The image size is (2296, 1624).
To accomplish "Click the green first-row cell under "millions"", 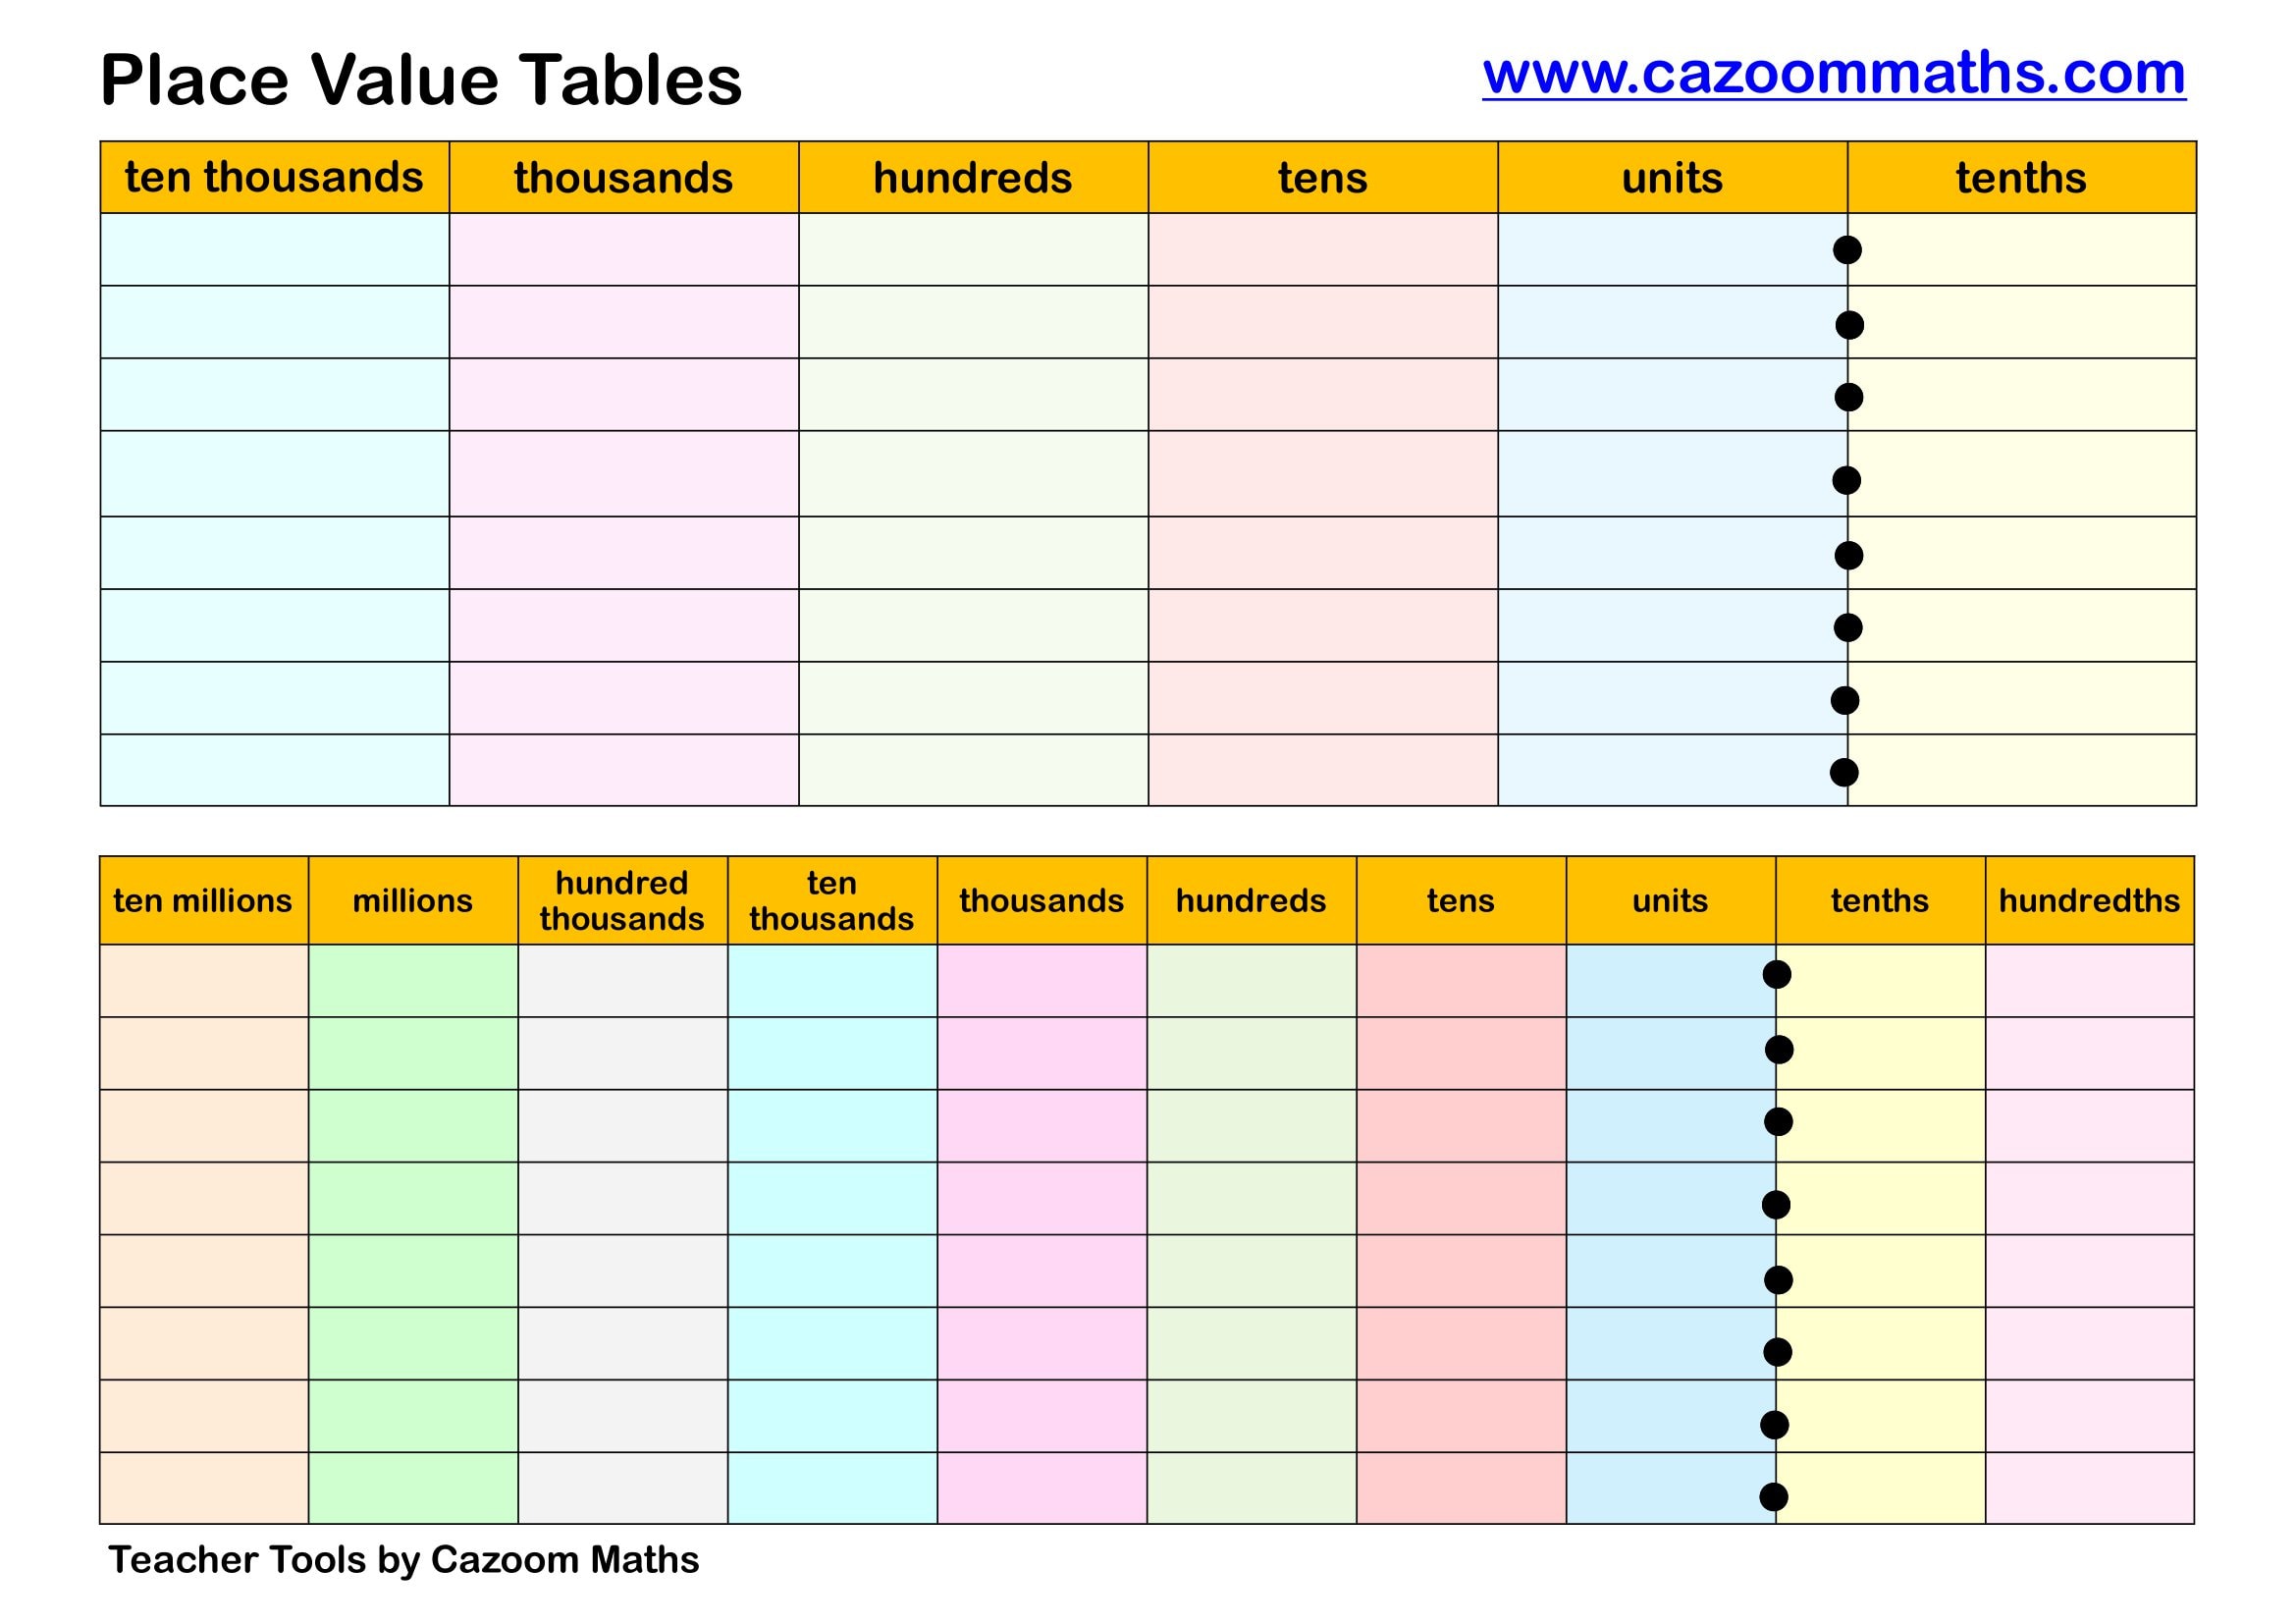I will (412, 981).
